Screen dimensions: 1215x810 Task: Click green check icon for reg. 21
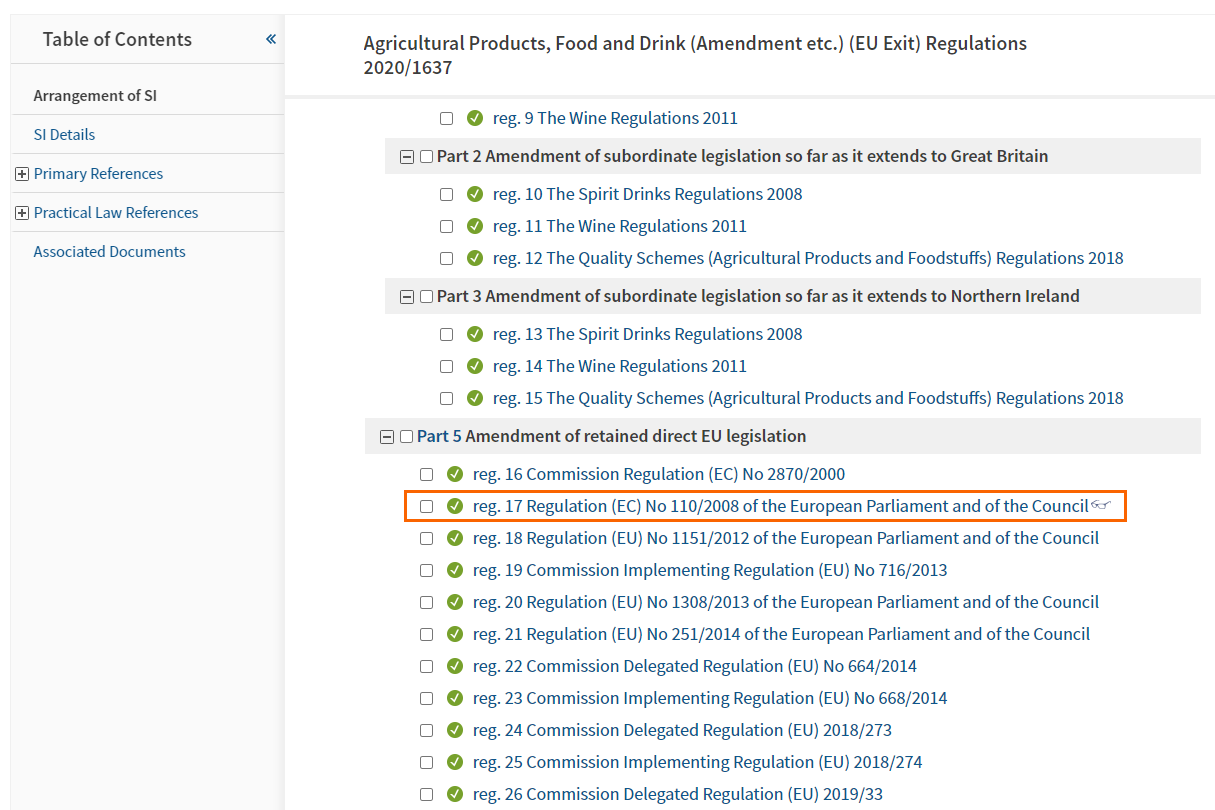click(x=455, y=634)
